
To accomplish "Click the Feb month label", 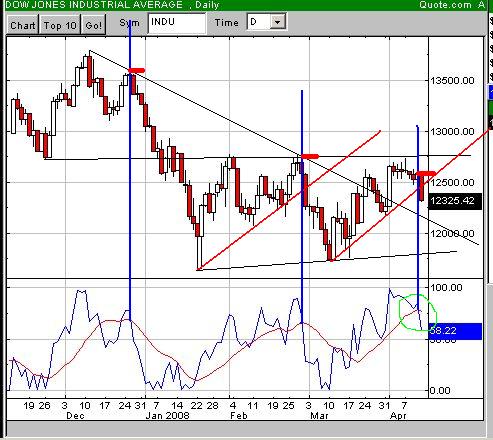I will tap(239, 416).
